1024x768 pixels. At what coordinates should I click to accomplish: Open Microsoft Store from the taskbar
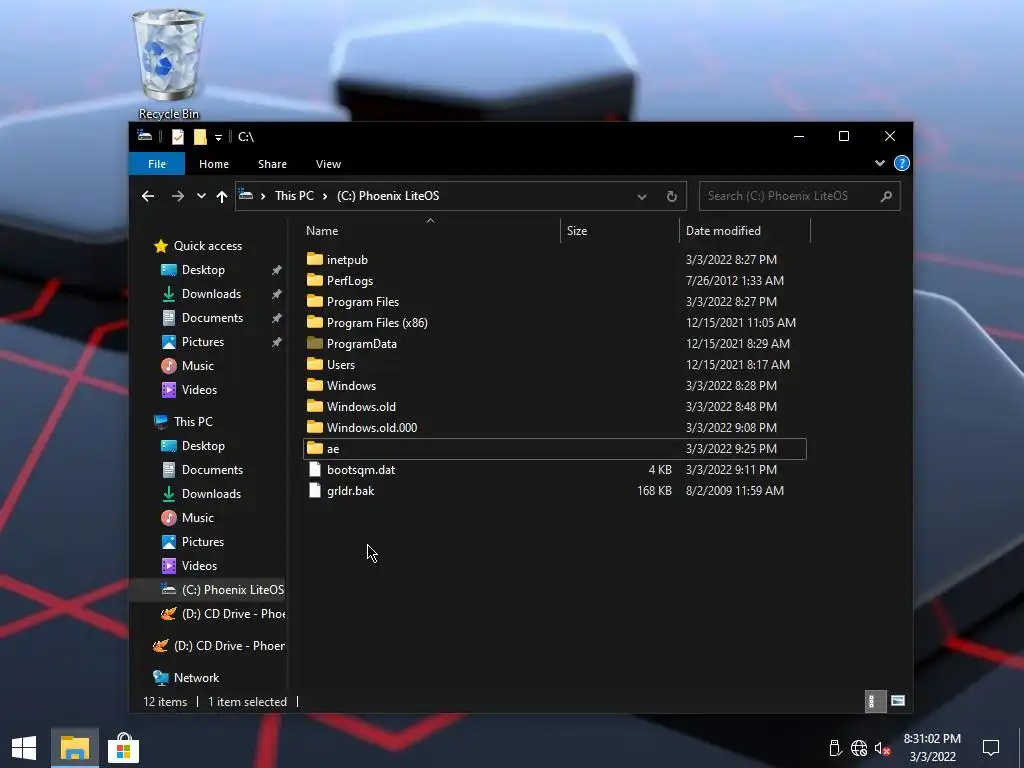123,748
